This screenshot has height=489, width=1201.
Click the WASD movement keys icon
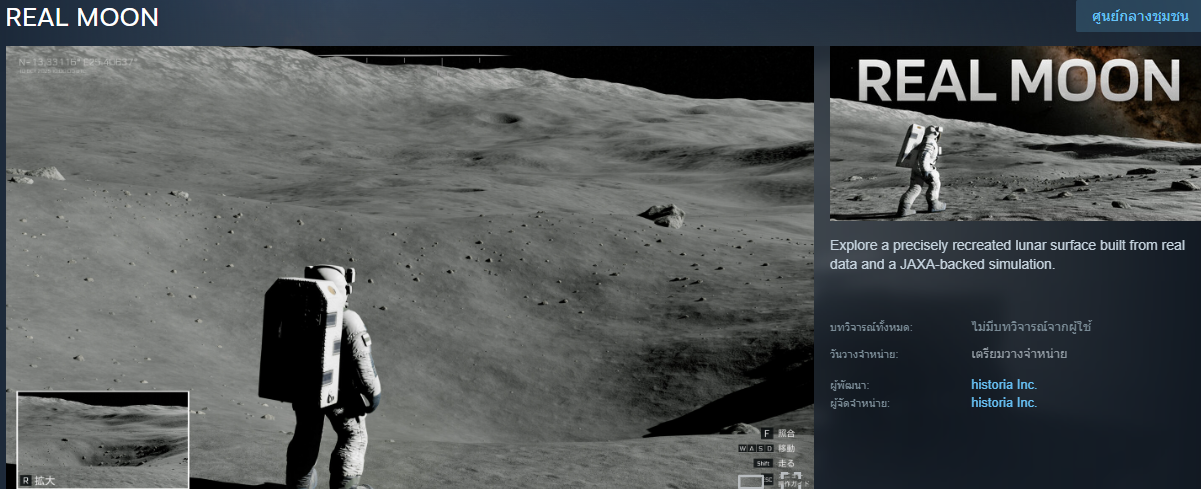click(756, 449)
